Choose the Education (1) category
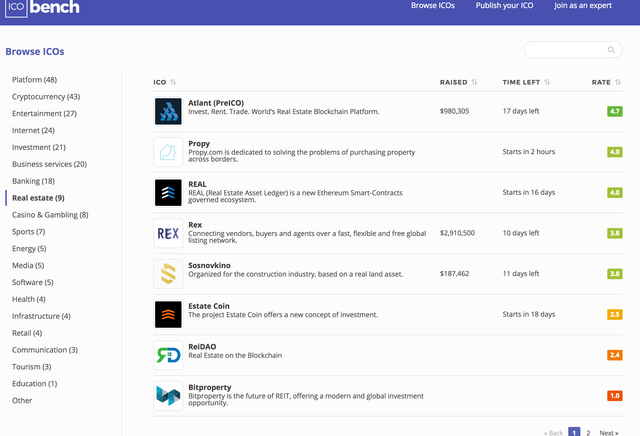The height and width of the screenshot is (436, 640). click(35, 384)
